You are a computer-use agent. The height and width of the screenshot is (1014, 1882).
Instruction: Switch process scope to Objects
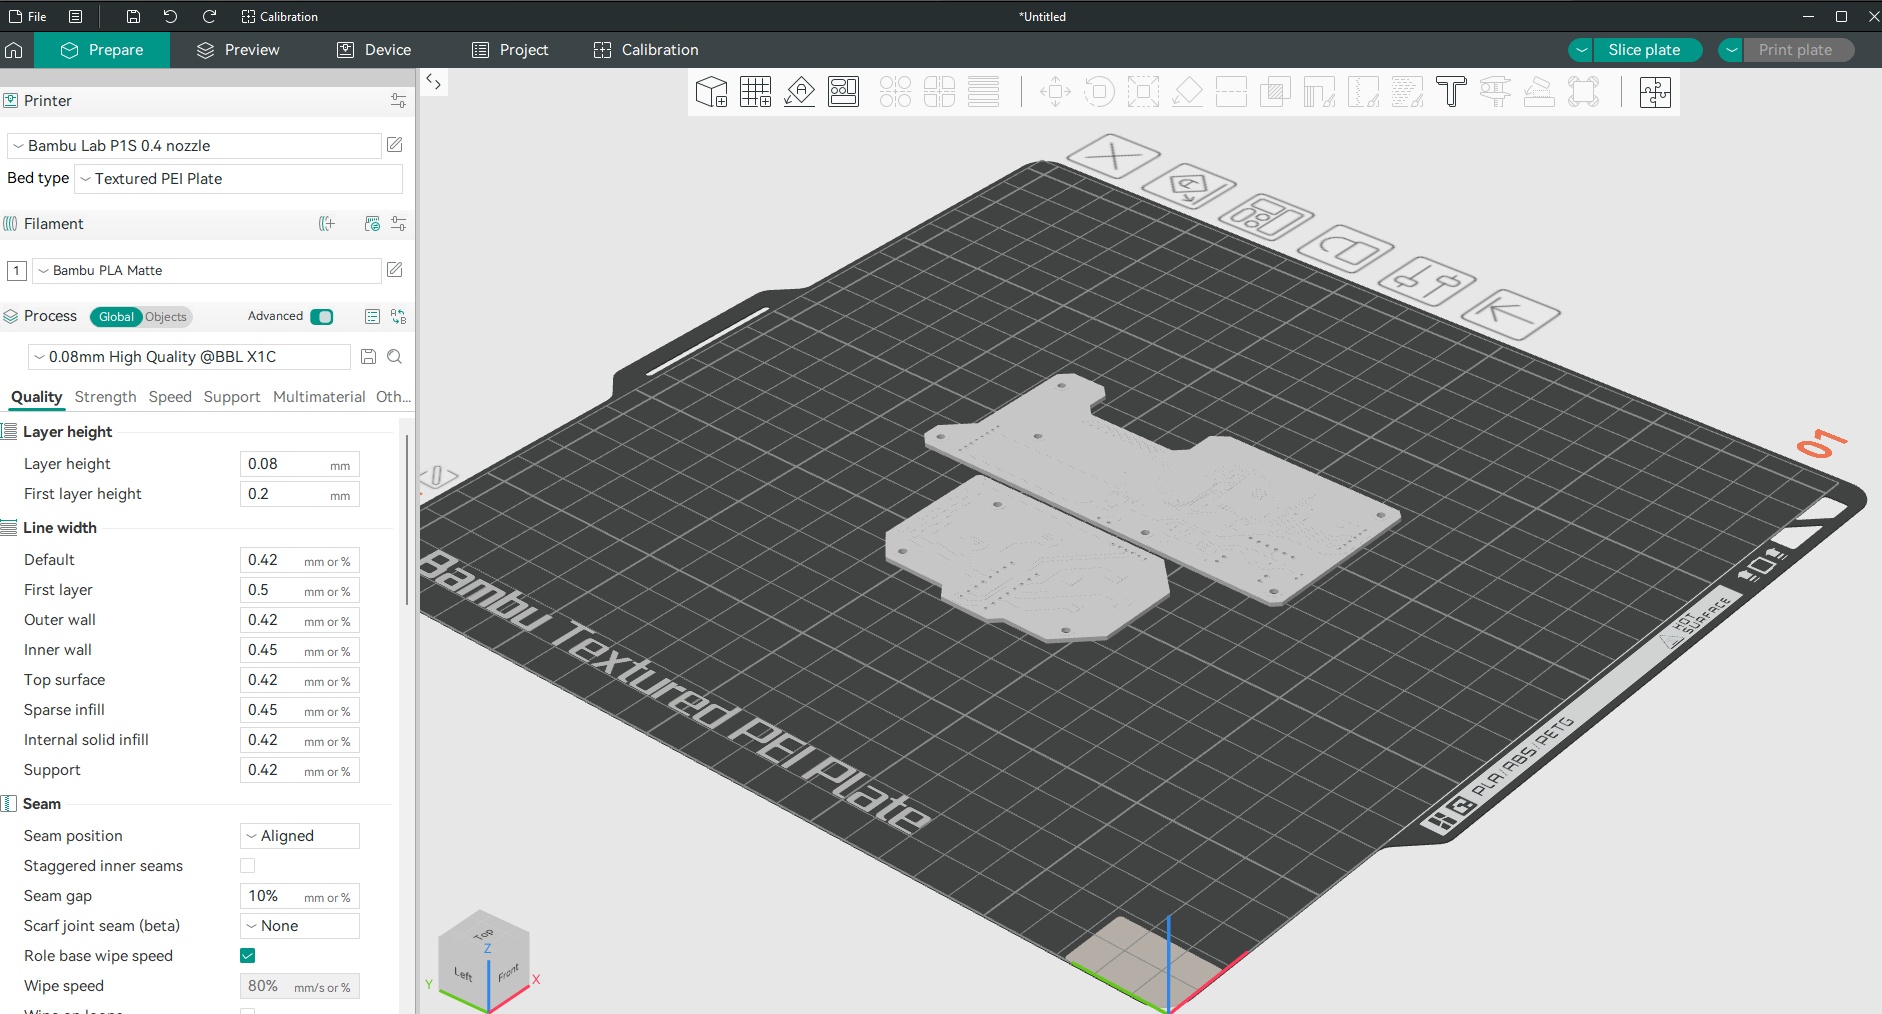click(x=166, y=317)
